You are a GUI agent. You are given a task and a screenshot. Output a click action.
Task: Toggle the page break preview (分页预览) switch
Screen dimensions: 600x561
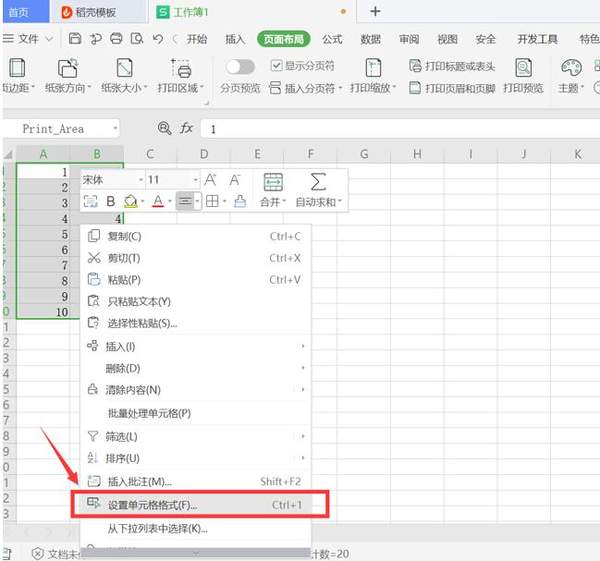tap(240, 66)
